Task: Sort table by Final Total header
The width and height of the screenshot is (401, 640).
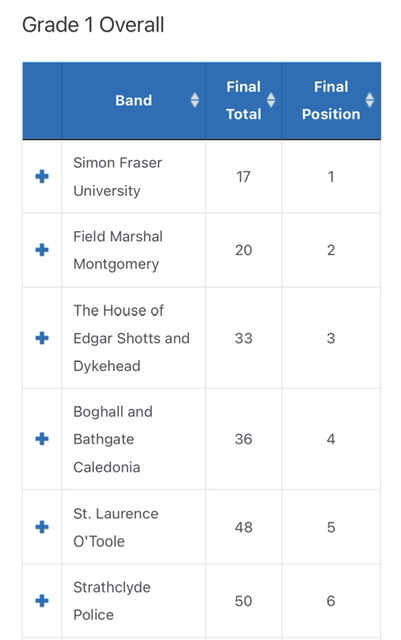Action: point(244,100)
